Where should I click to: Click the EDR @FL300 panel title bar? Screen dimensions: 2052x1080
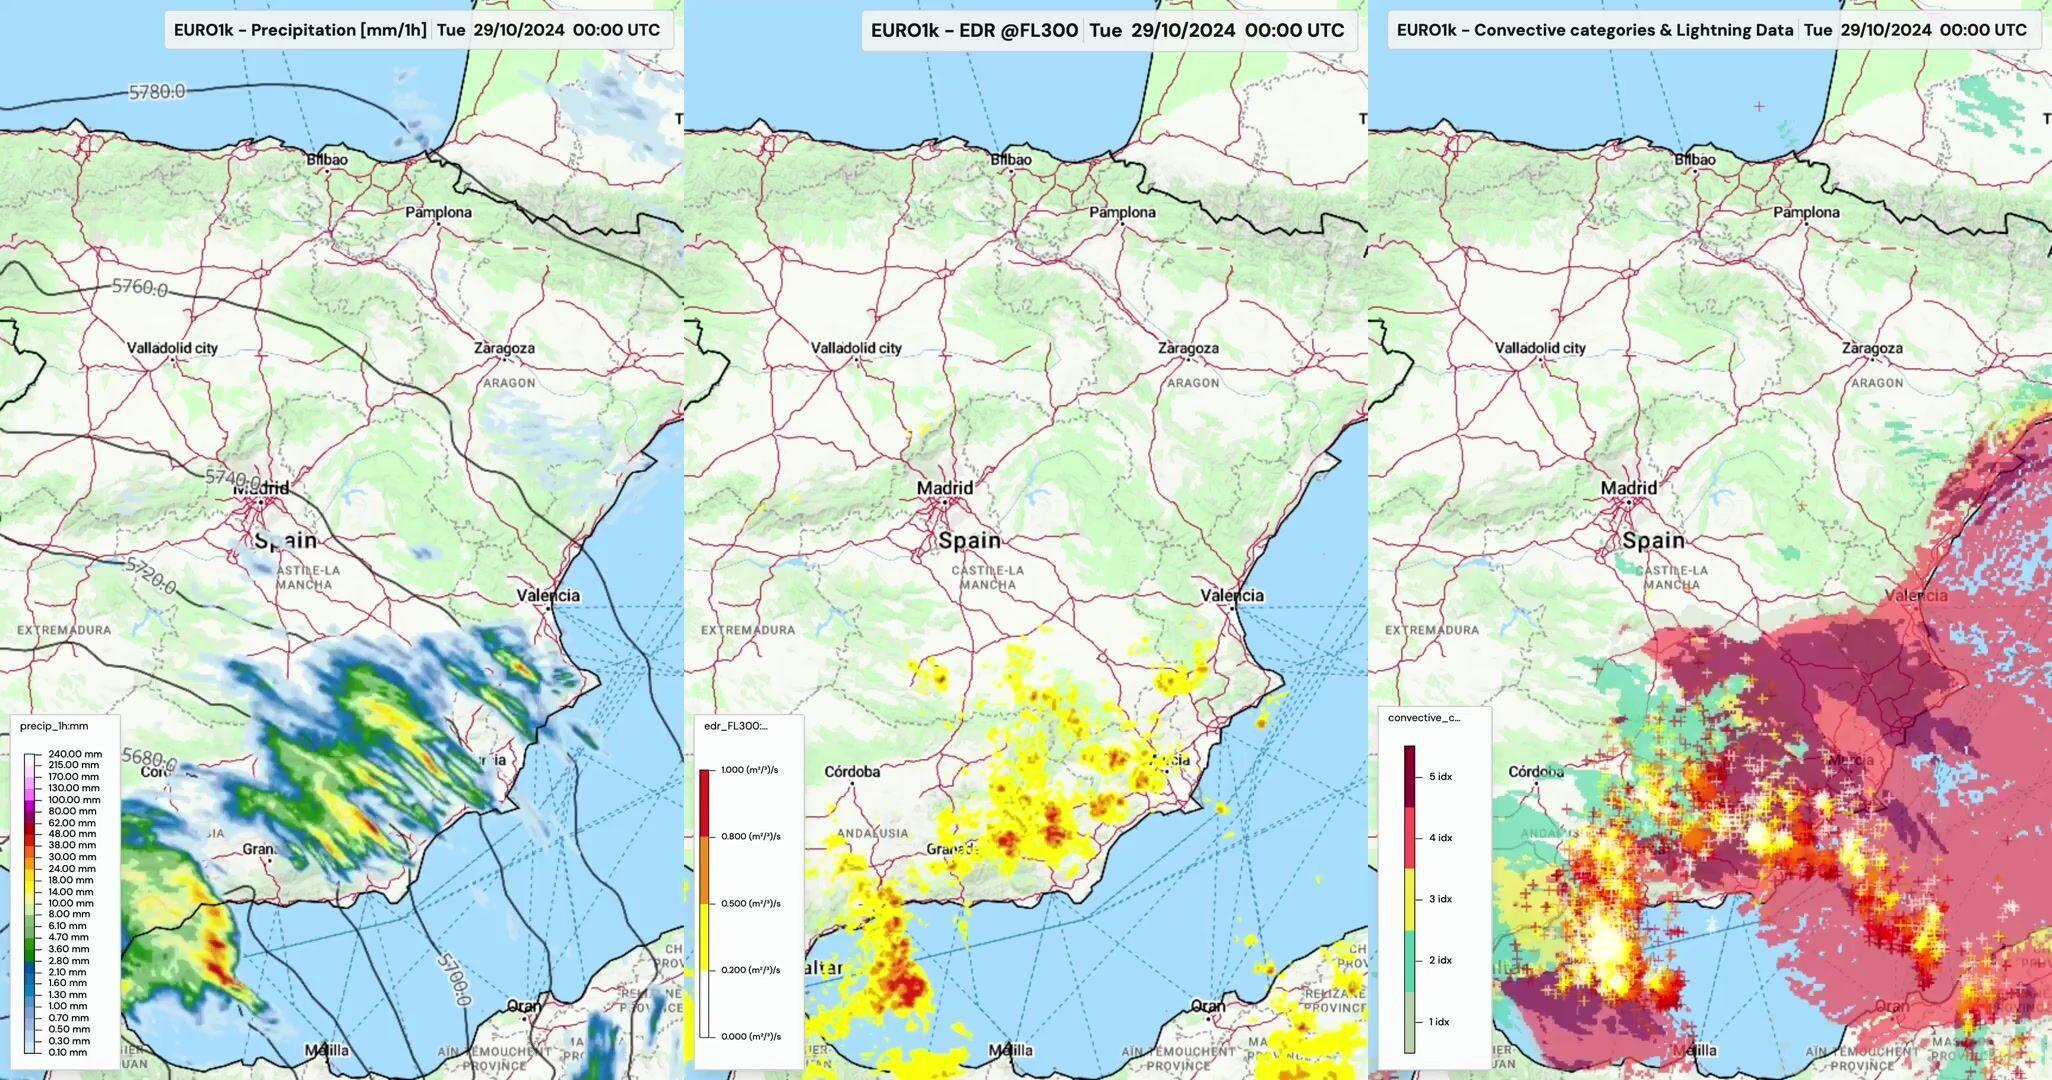click(974, 30)
